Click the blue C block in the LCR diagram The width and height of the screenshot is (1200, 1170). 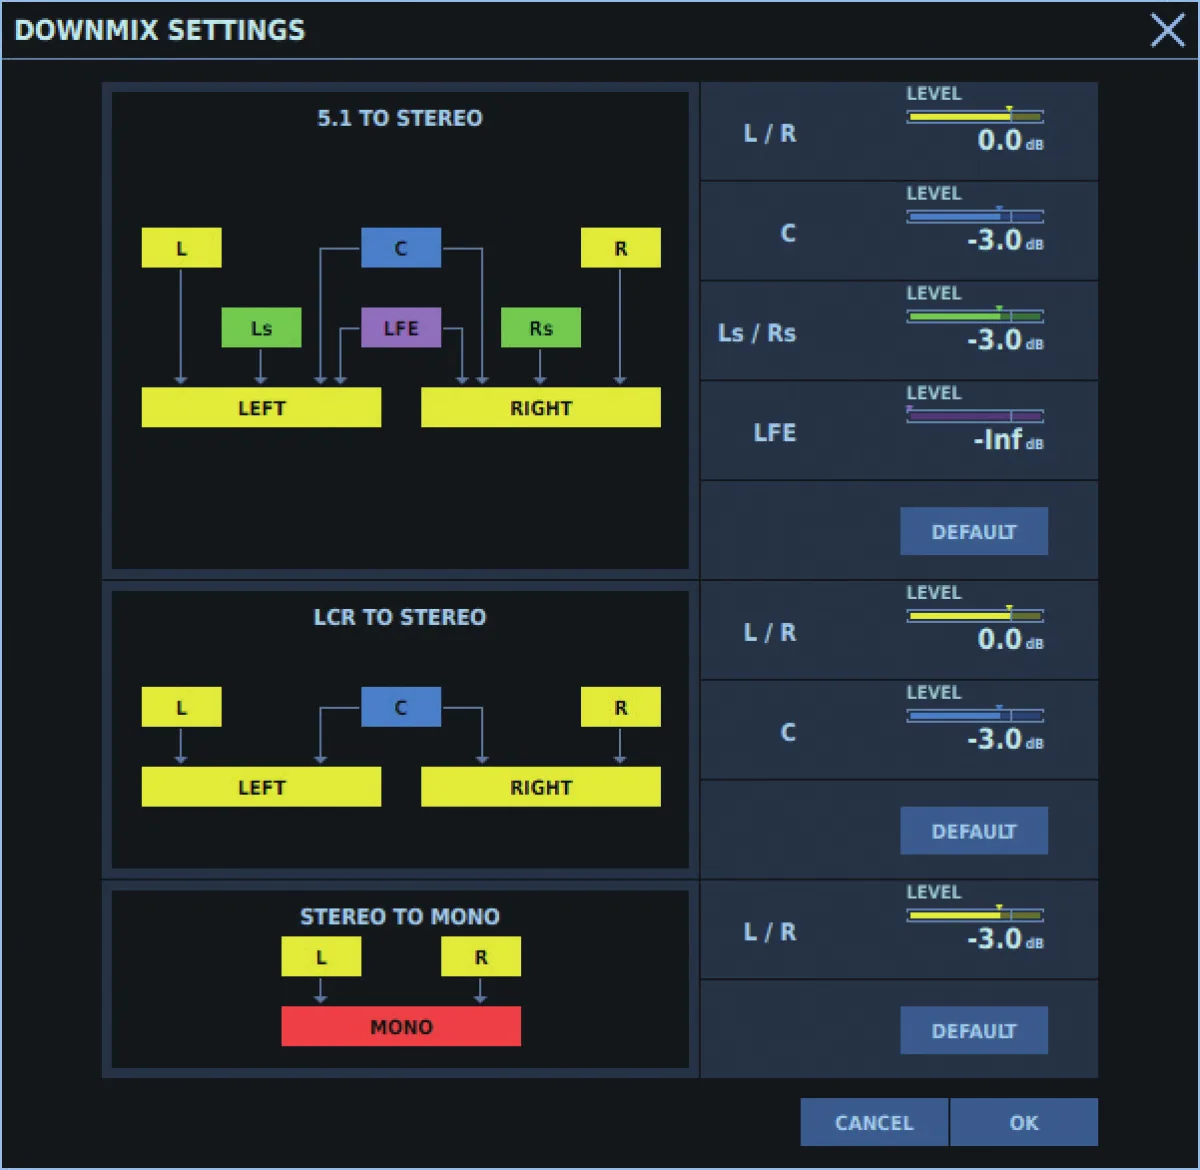[x=401, y=707]
